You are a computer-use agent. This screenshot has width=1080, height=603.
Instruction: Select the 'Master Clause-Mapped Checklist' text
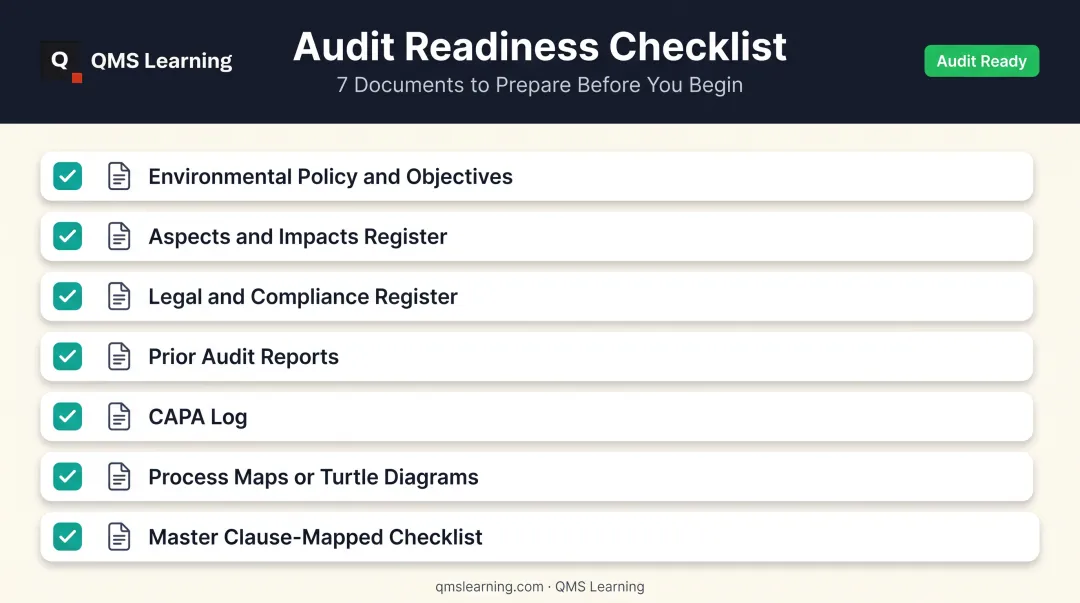coord(315,537)
